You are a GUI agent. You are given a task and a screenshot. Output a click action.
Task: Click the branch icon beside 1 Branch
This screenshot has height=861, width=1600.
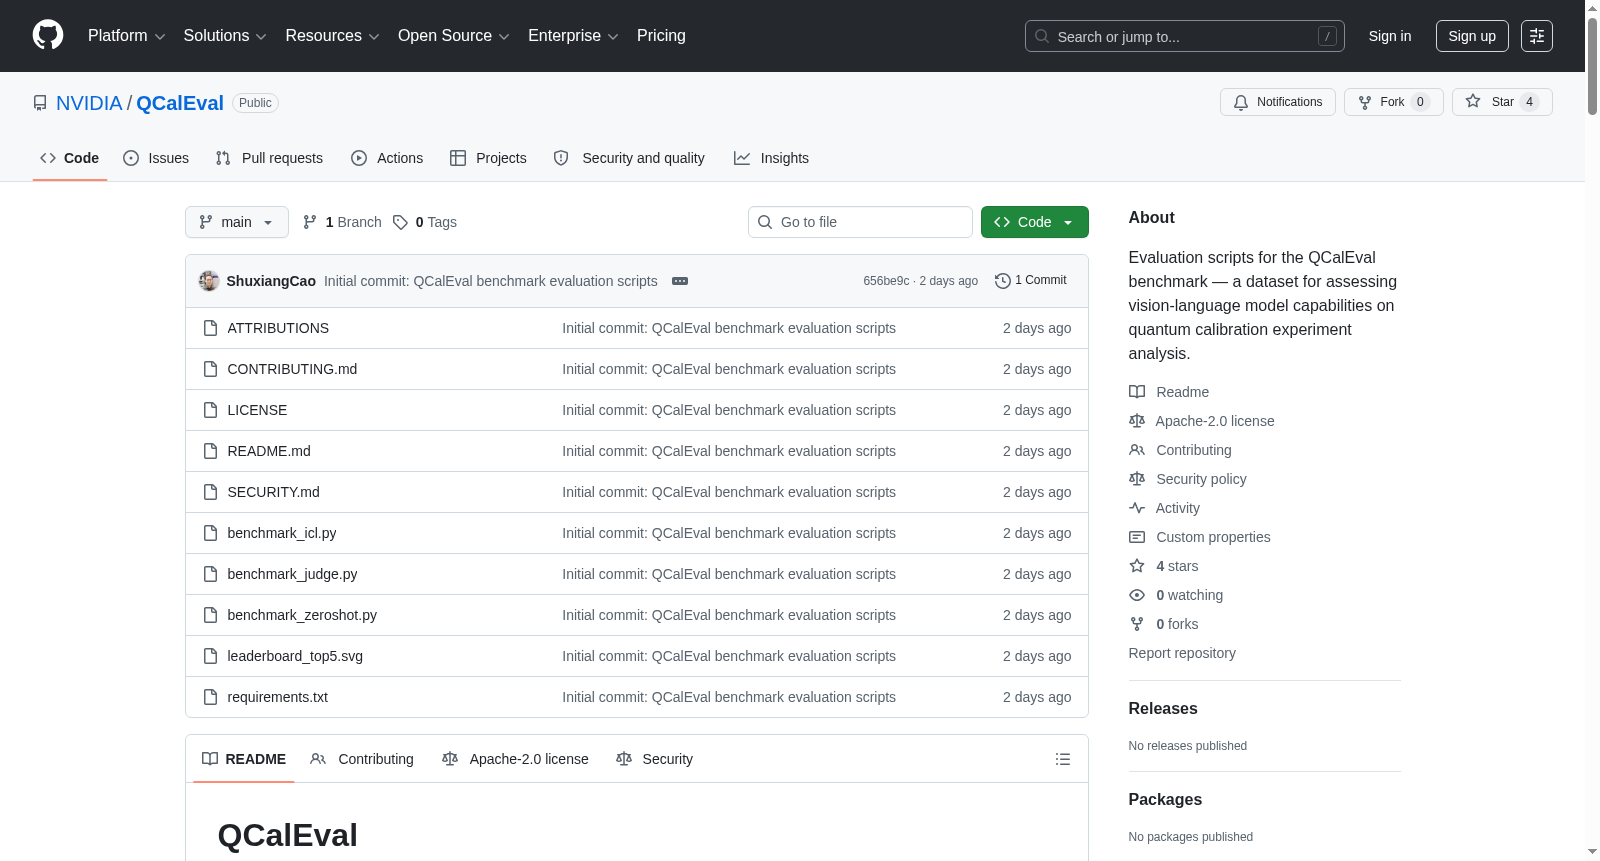(x=310, y=222)
